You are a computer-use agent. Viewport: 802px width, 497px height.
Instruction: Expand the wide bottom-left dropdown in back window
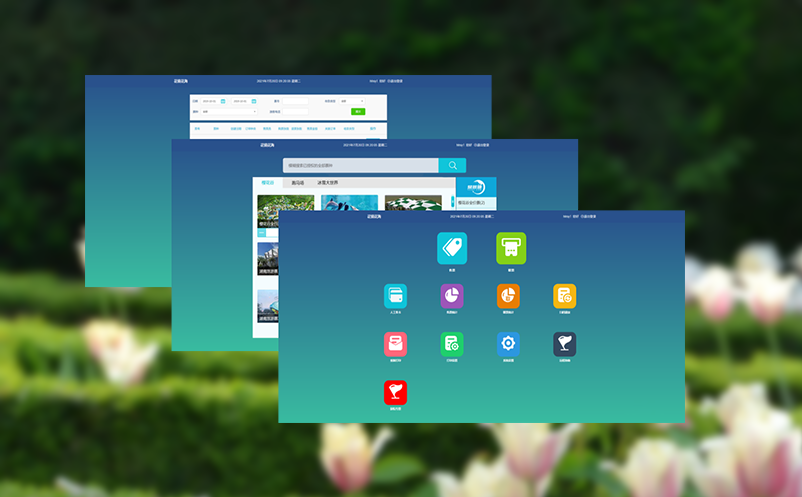229,111
